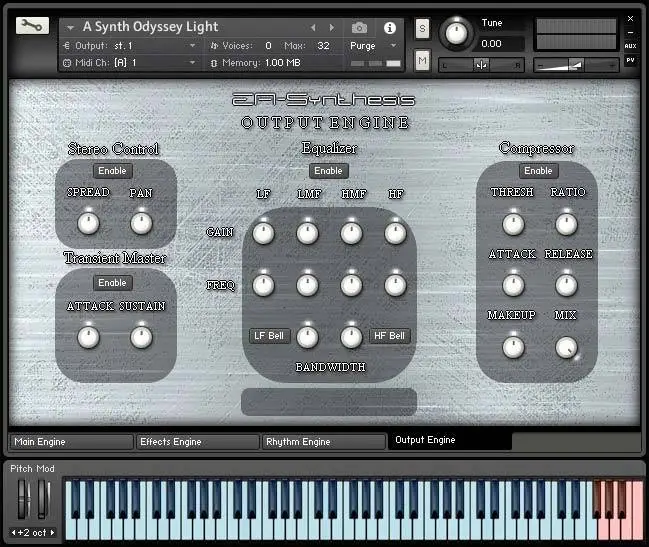Screen dimensions: 649x547
Task: Click the HMF GAIN knob
Action: [351, 233]
